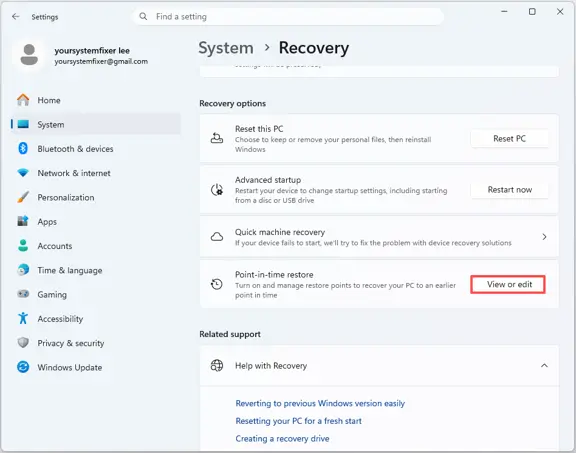Open the Apps settings
The width and height of the screenshot is (576, 453).
click(96, 222)
